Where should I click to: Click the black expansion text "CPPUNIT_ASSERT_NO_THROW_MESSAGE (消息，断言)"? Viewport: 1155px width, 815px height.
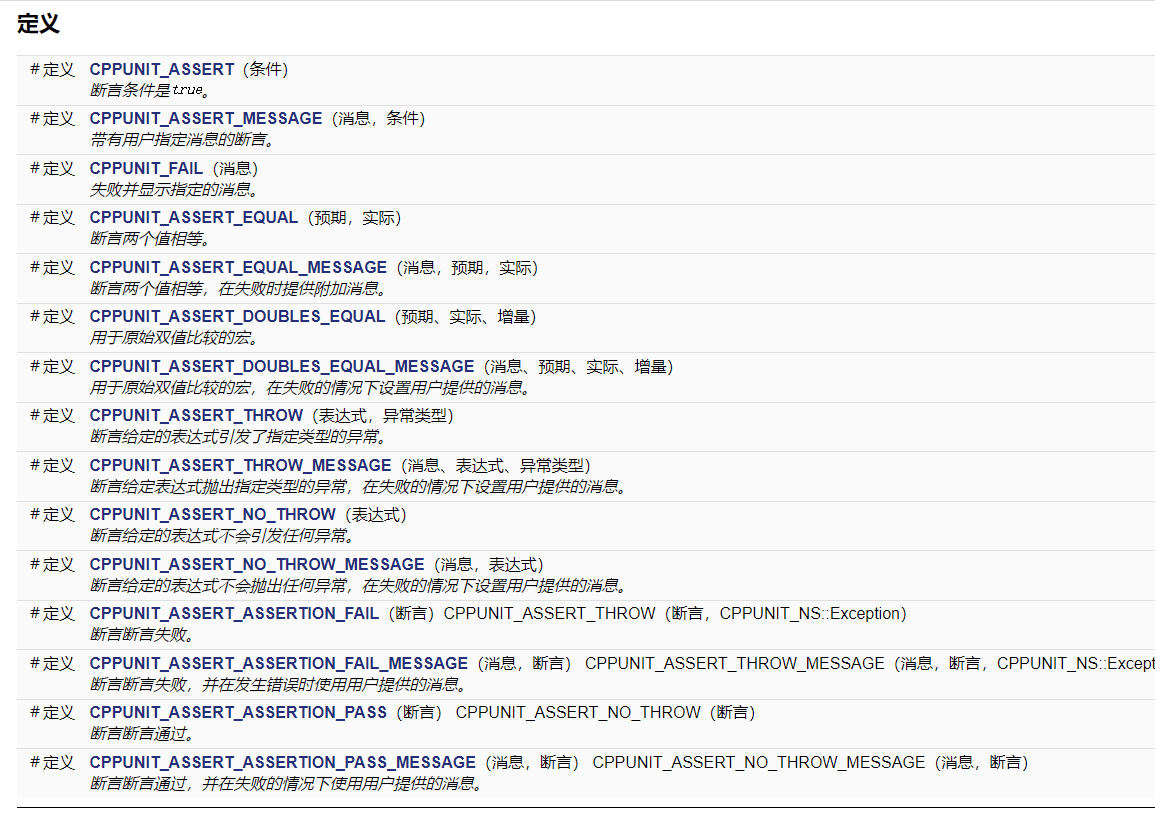tap(810, 763)
